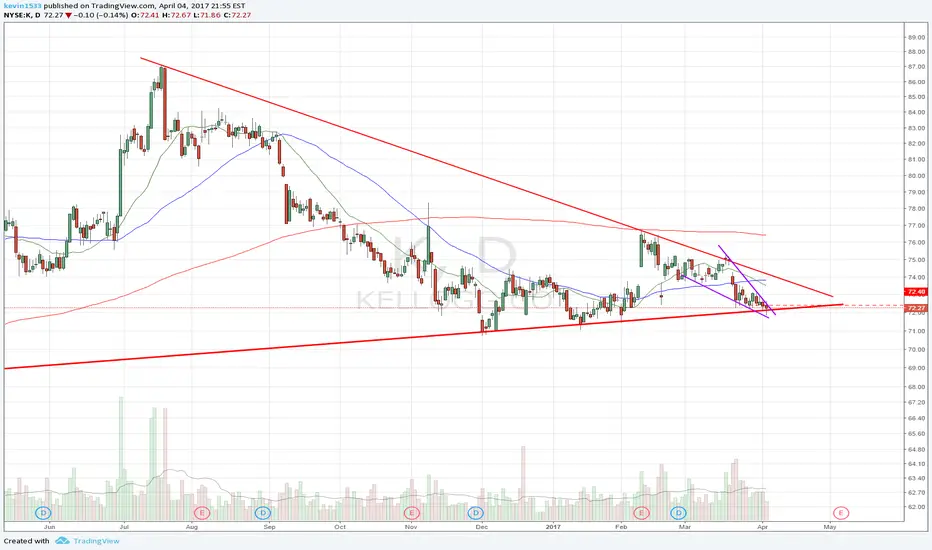Open the kevin1533 author profile link
The height and width of the screenshot is (550, 932).
coord(23,6)
